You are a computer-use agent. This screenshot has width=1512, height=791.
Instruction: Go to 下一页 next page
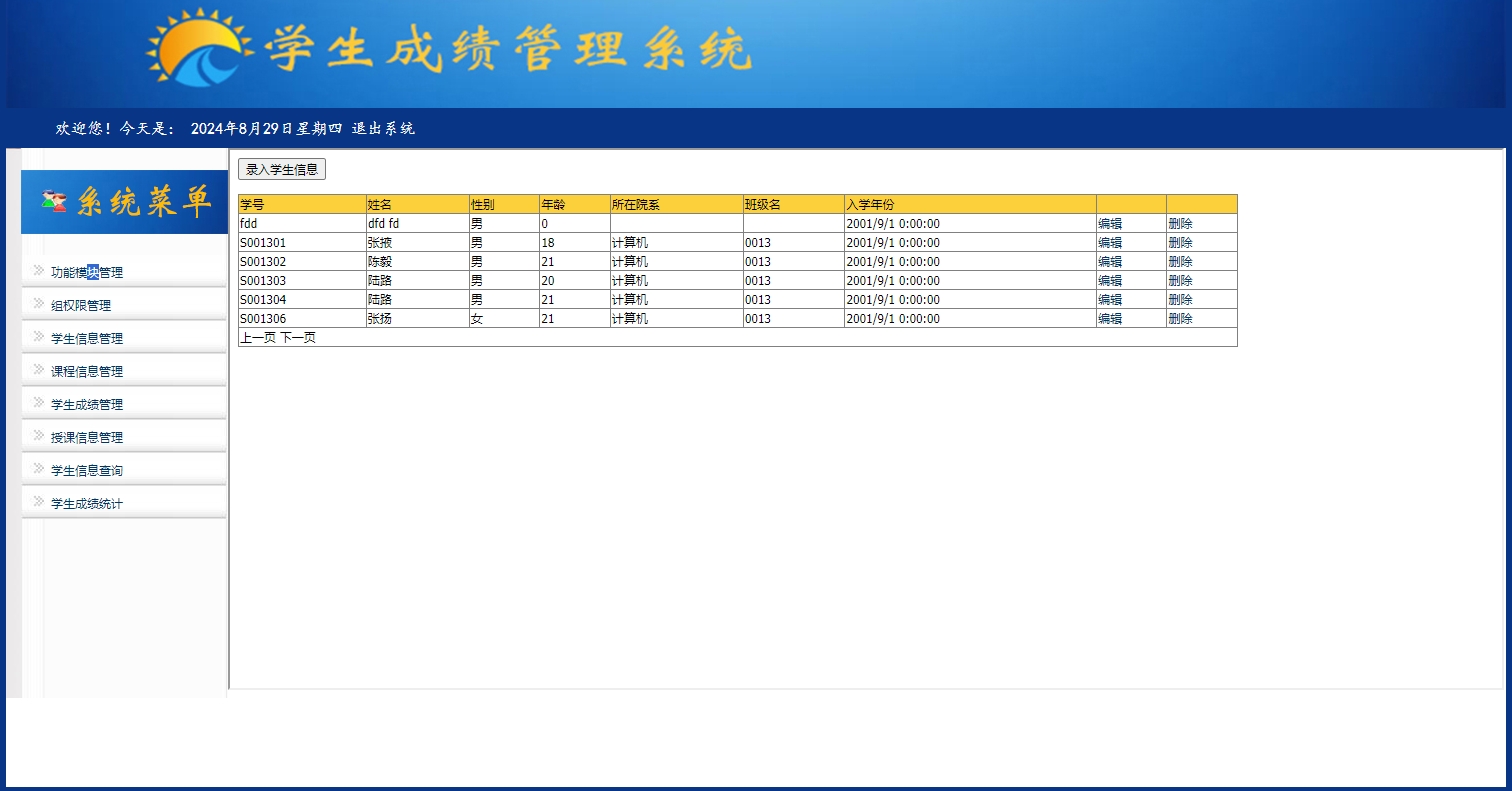point(298,337)
